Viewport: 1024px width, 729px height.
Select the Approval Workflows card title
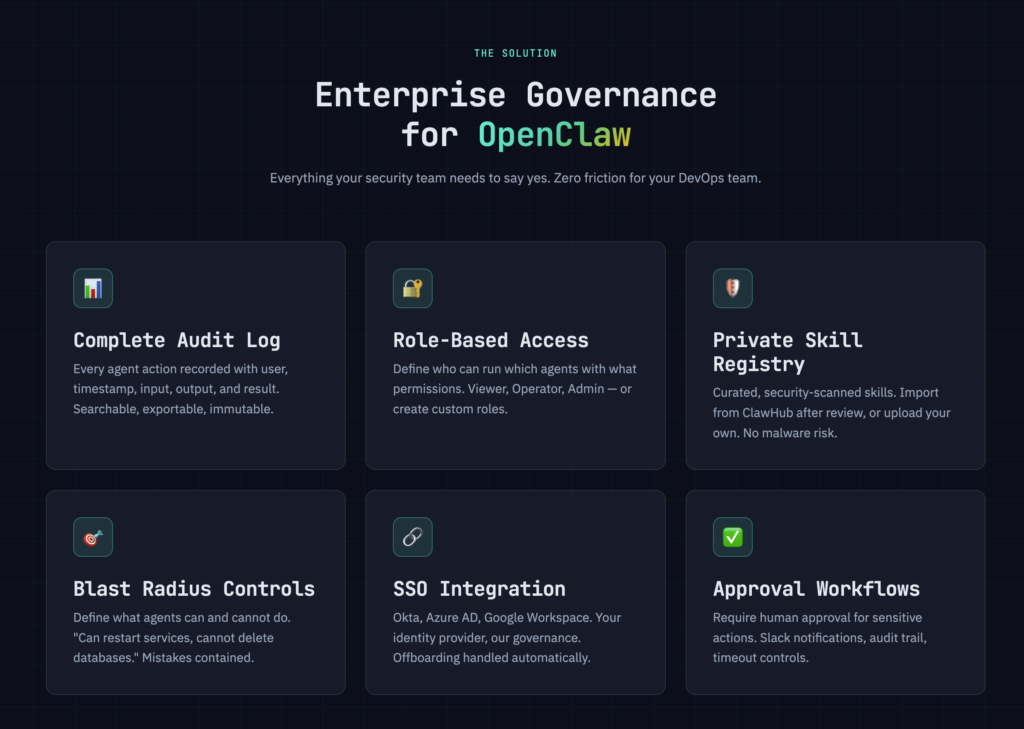click(816, 589)
